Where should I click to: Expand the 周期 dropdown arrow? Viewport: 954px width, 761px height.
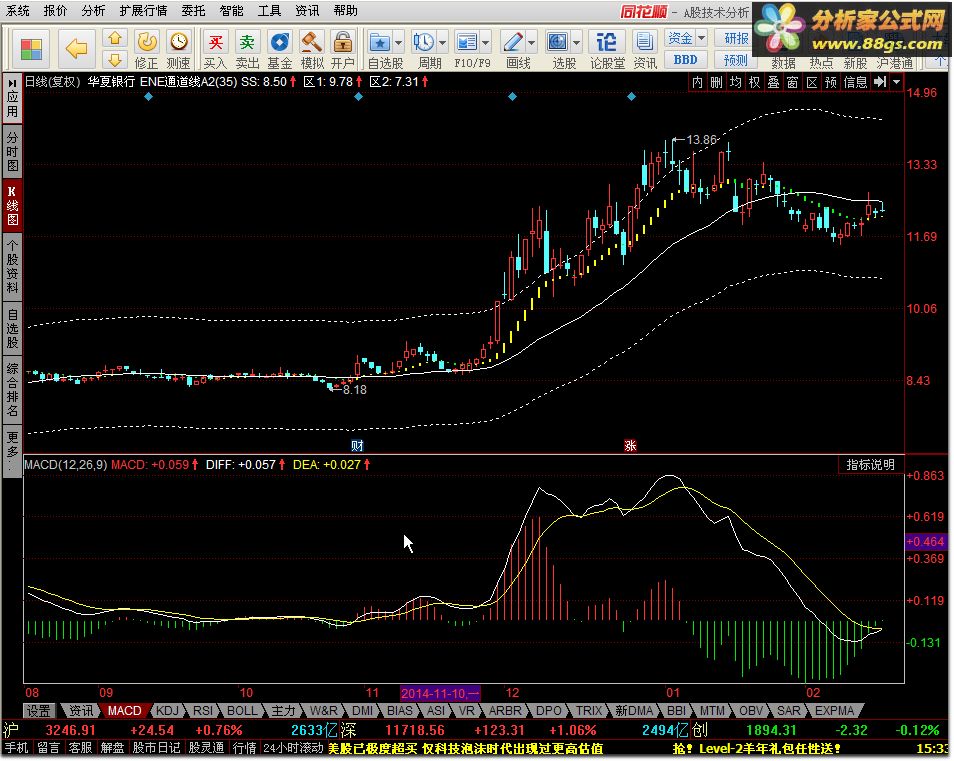tap(442, 43)
